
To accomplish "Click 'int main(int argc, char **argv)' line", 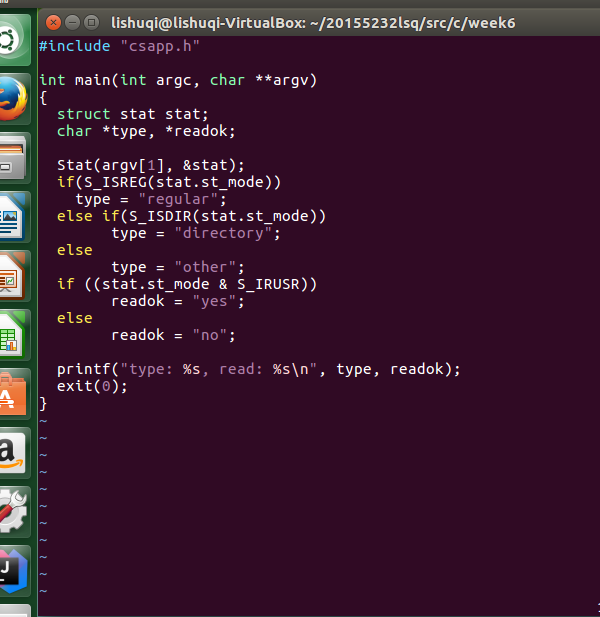I will [178, 80].
